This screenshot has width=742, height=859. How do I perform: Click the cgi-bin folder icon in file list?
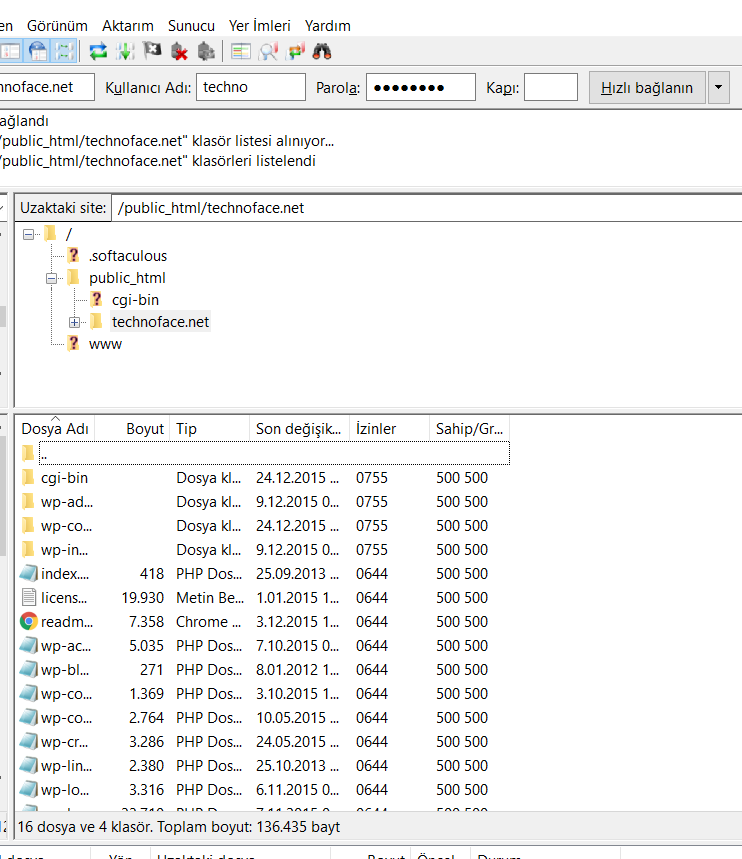click(28, 477)
